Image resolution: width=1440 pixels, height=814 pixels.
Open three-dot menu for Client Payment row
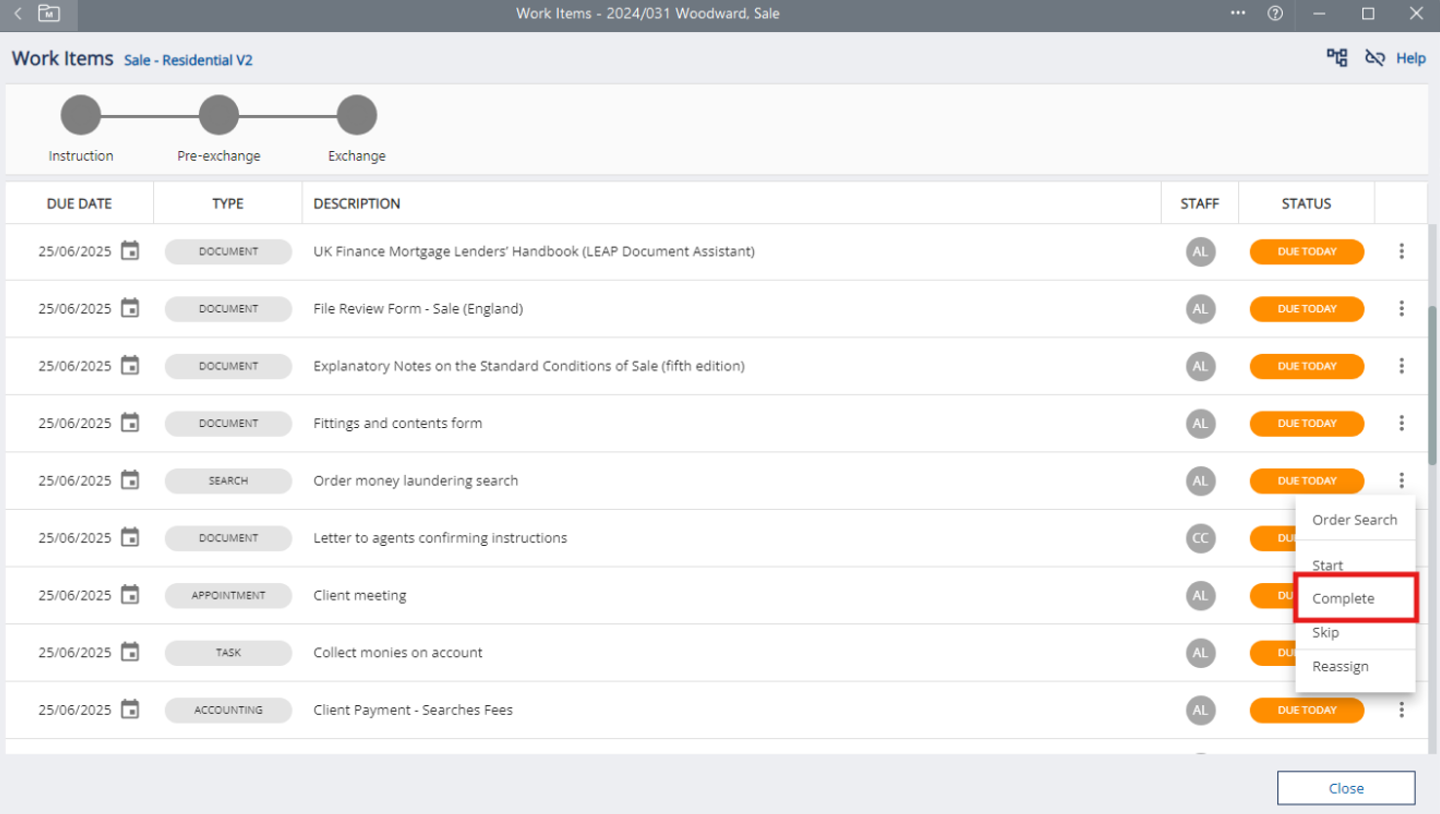[x=1401, y=710]
